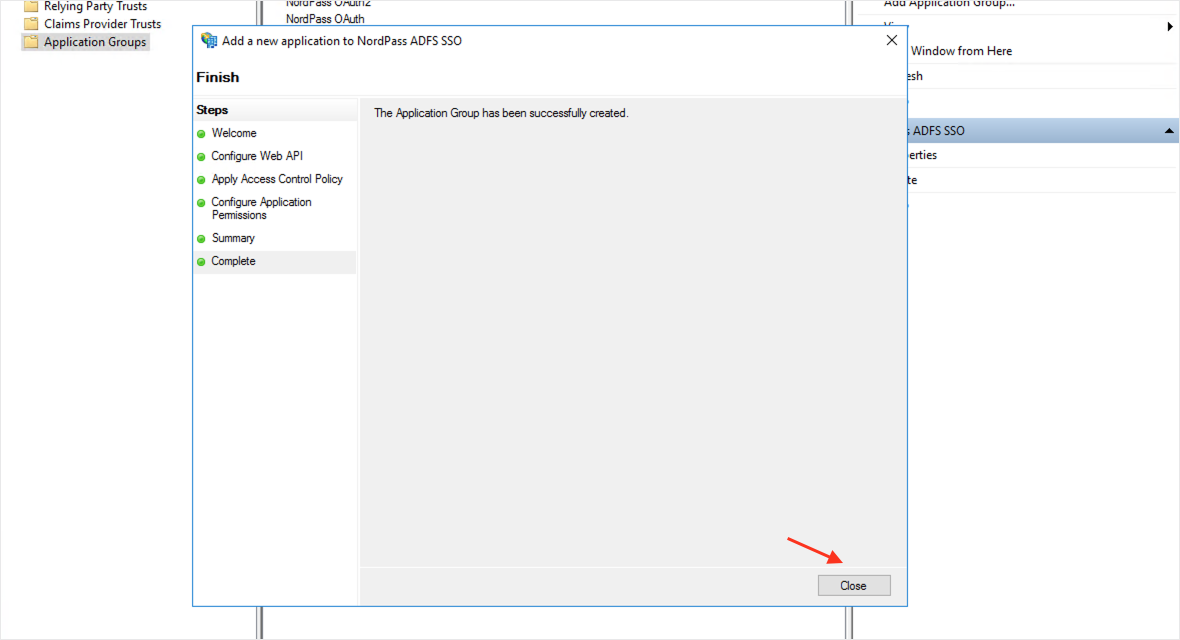1180x640 pixels.
Task: Select Application Groups in the tree
Action: coord(95,42)
